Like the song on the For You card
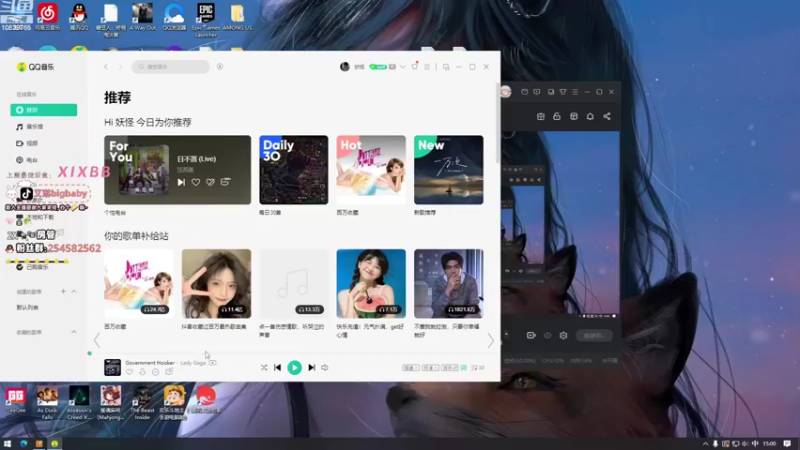 coord(196,182)
